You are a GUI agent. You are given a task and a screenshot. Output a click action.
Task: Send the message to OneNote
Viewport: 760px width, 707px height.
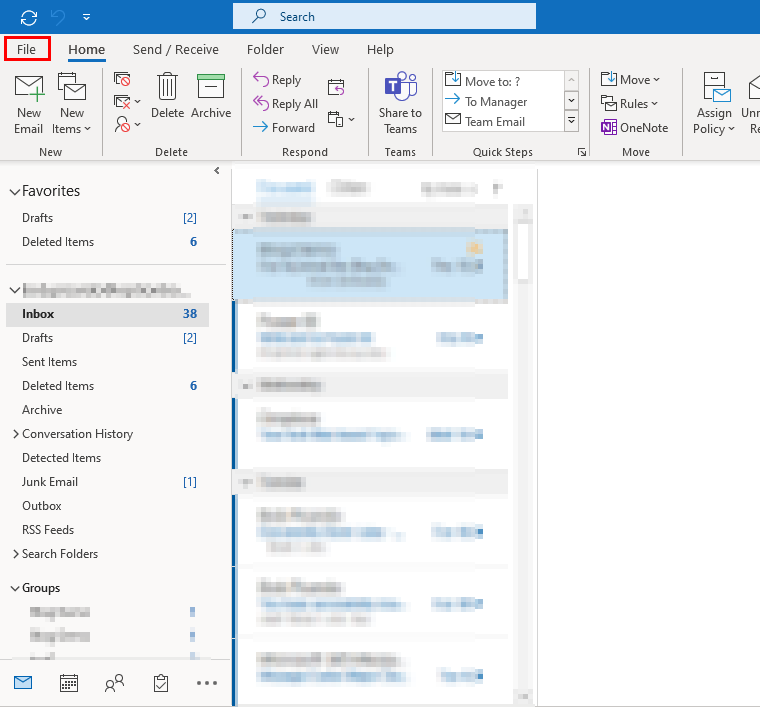click(634, 127)
